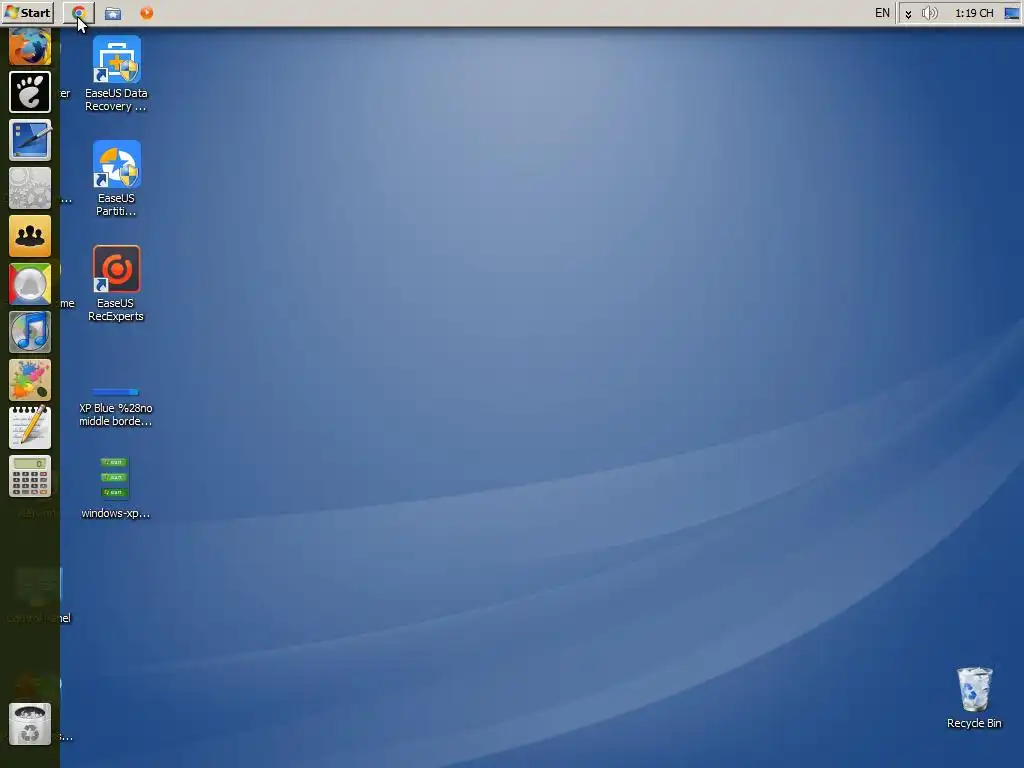1024x768 pixels.
Task: Select the XP Blue no middle border file
Action: [x=116, y=407]
